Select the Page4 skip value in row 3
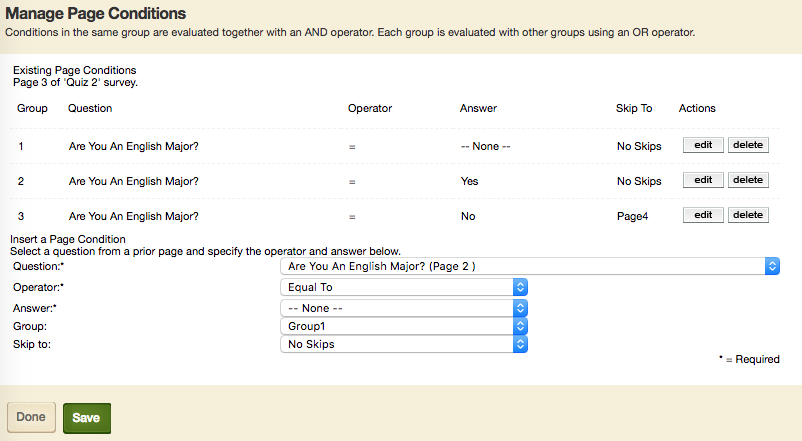 (632, 216)
